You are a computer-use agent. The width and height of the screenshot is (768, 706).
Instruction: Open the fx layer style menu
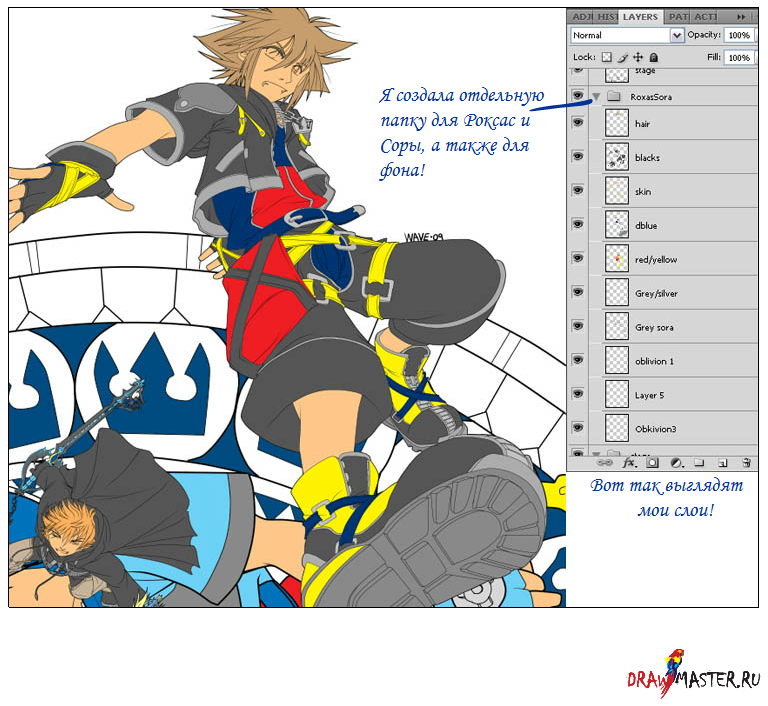[x=629, y=463]
